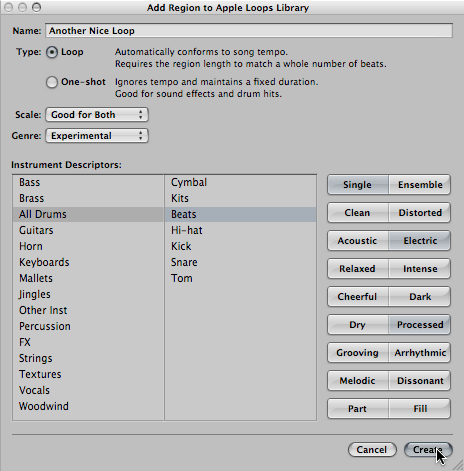
Task: Choose Kits in the drums sub-list
Action: (240, 198)
